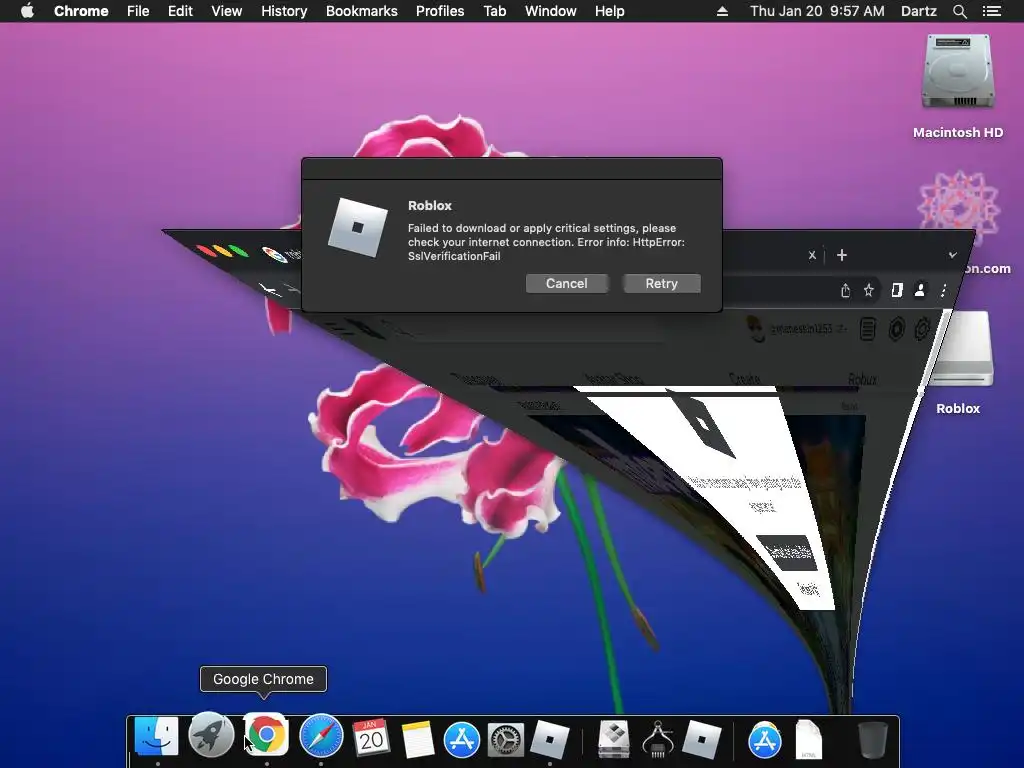The image size is (1024, 768).
Task: Click the Retry button in Roblox dialog
Action: click(x=662, y=283)
